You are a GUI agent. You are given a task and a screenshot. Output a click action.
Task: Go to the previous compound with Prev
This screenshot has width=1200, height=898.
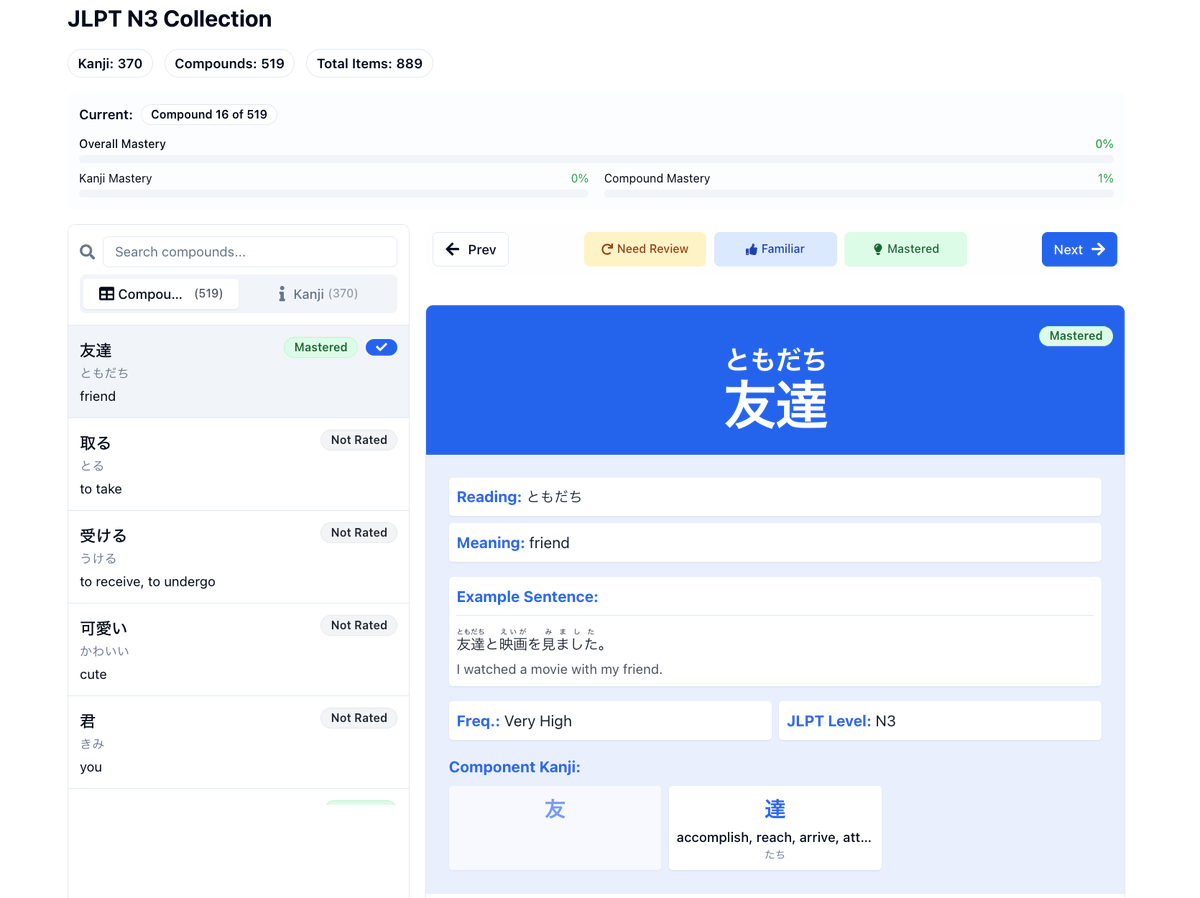470,249
